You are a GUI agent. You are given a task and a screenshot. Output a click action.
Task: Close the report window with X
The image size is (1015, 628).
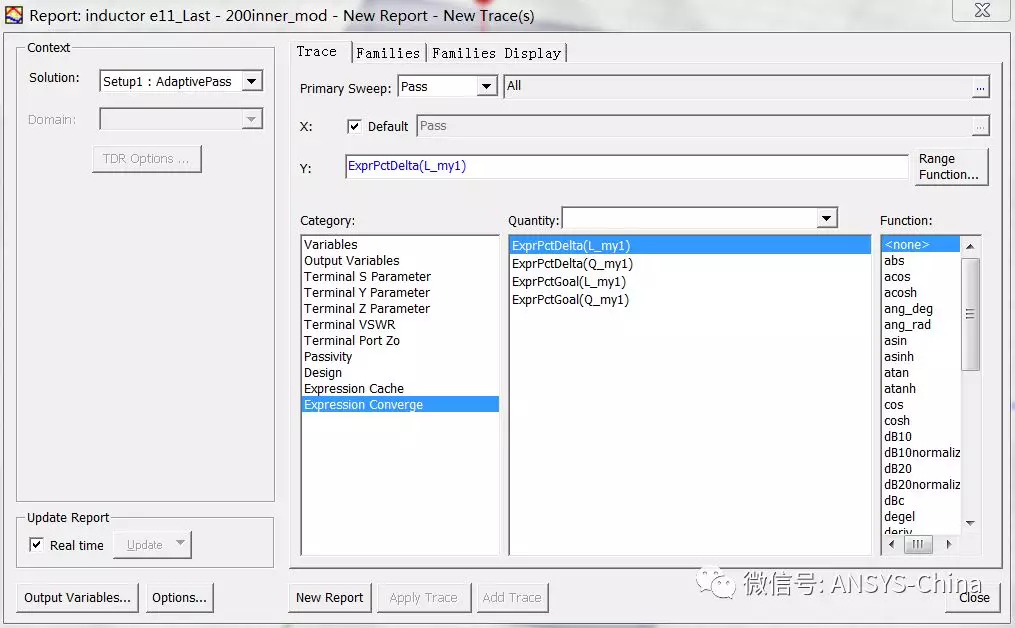click(x=981, y=10)
